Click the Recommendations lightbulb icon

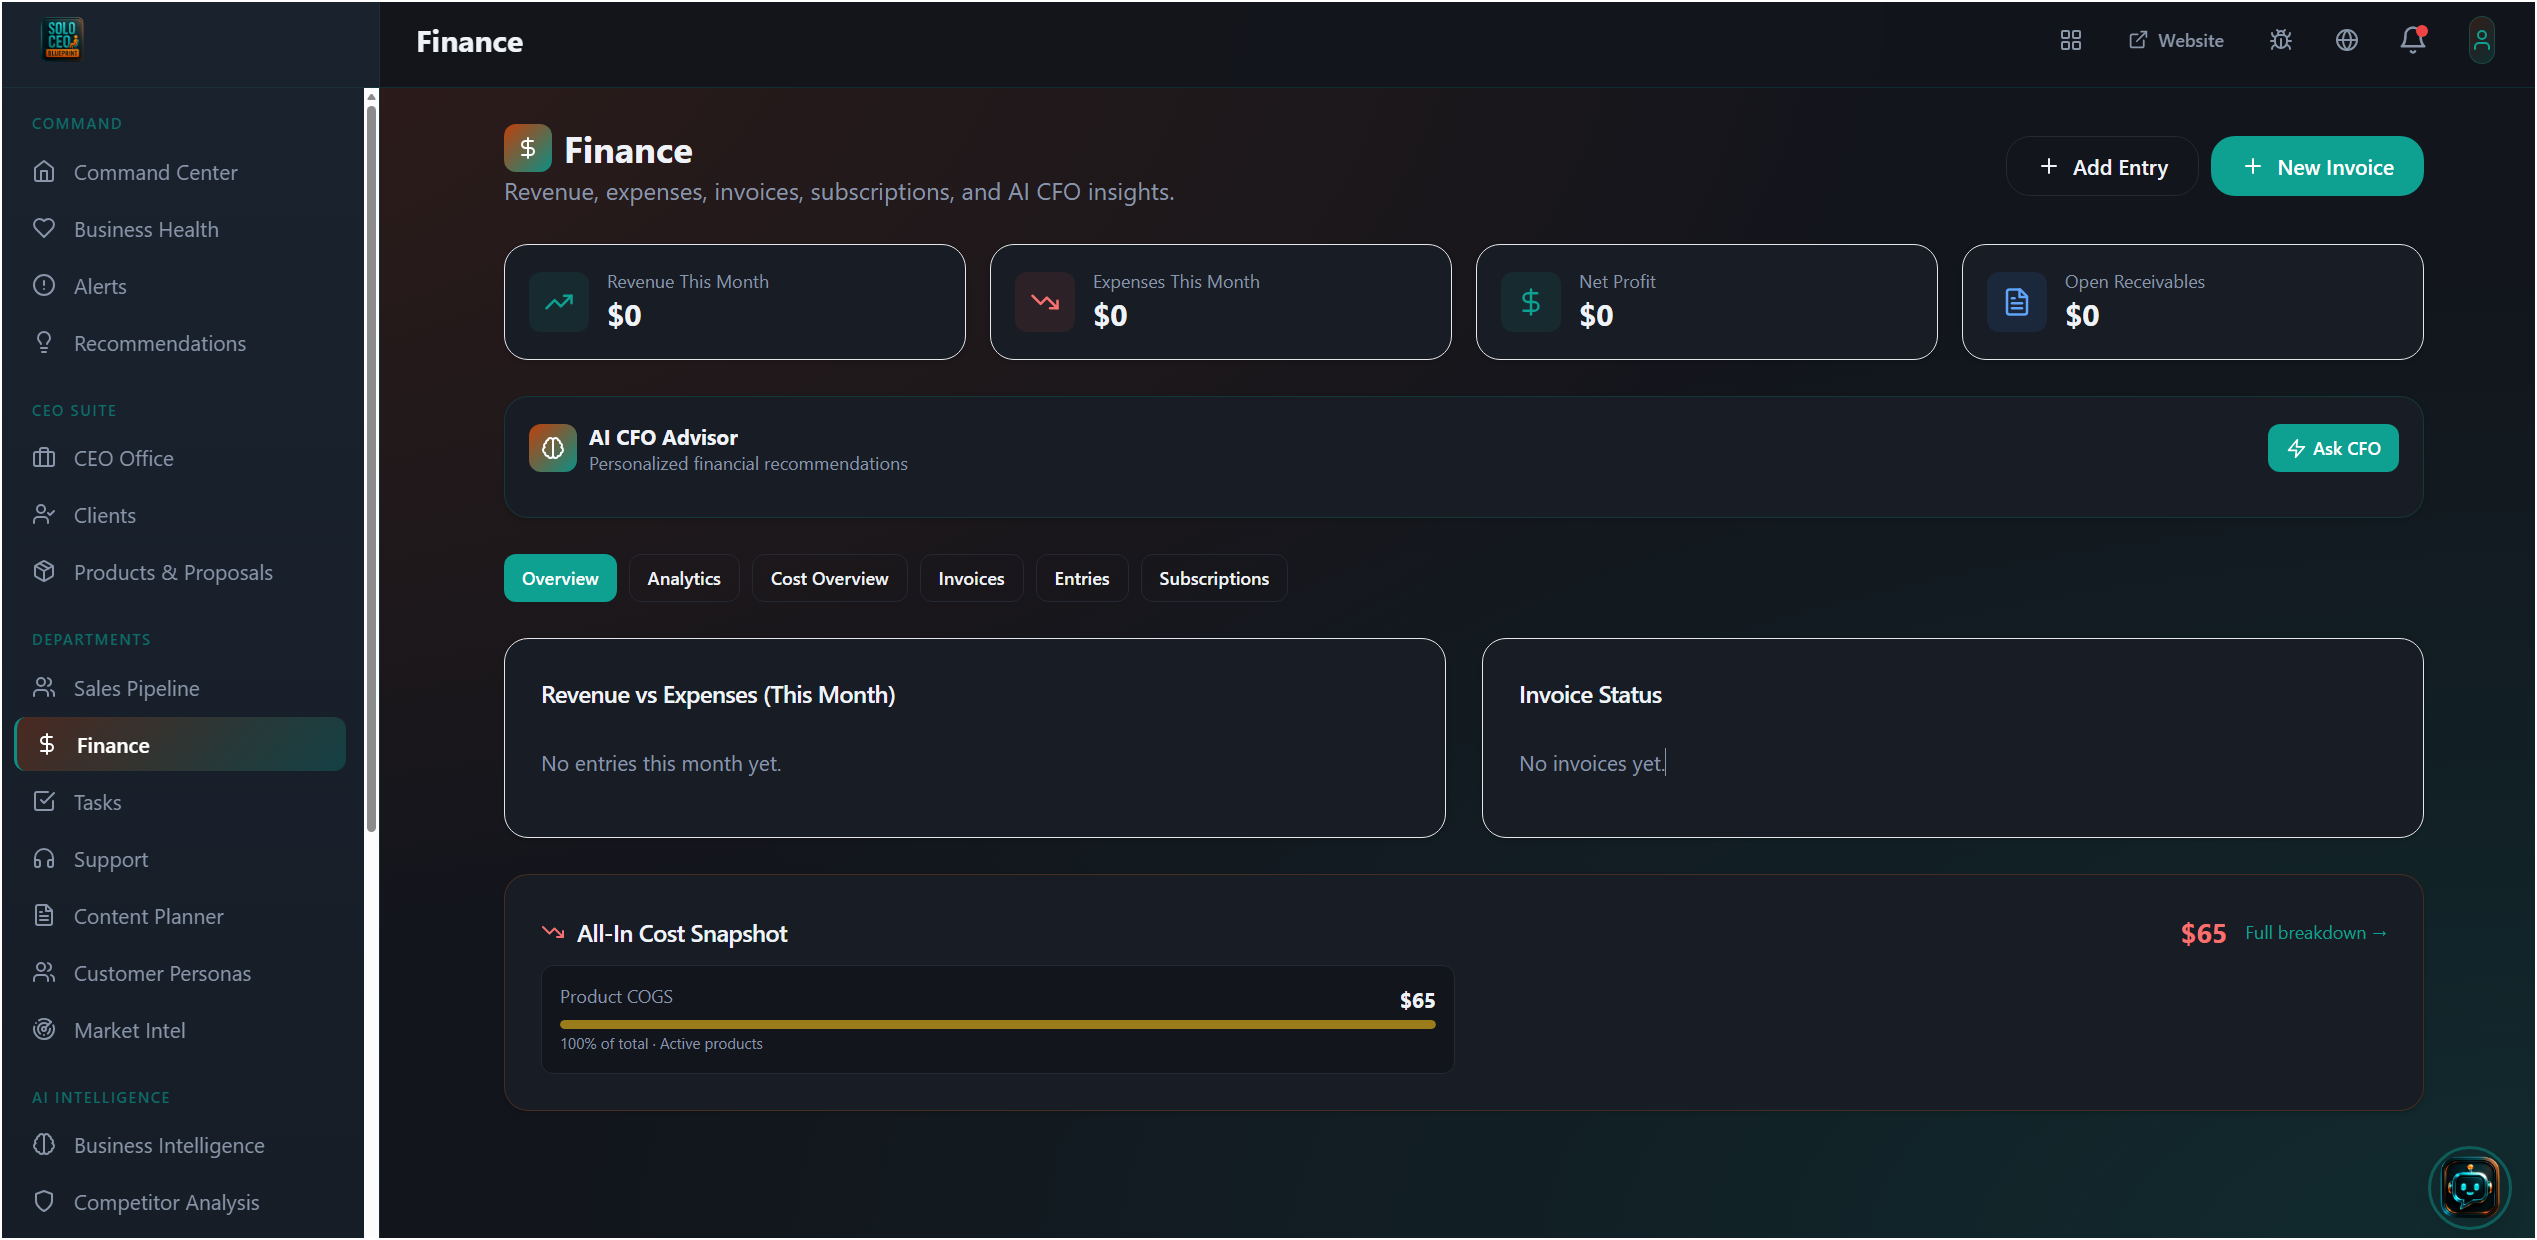pos(44,343)
